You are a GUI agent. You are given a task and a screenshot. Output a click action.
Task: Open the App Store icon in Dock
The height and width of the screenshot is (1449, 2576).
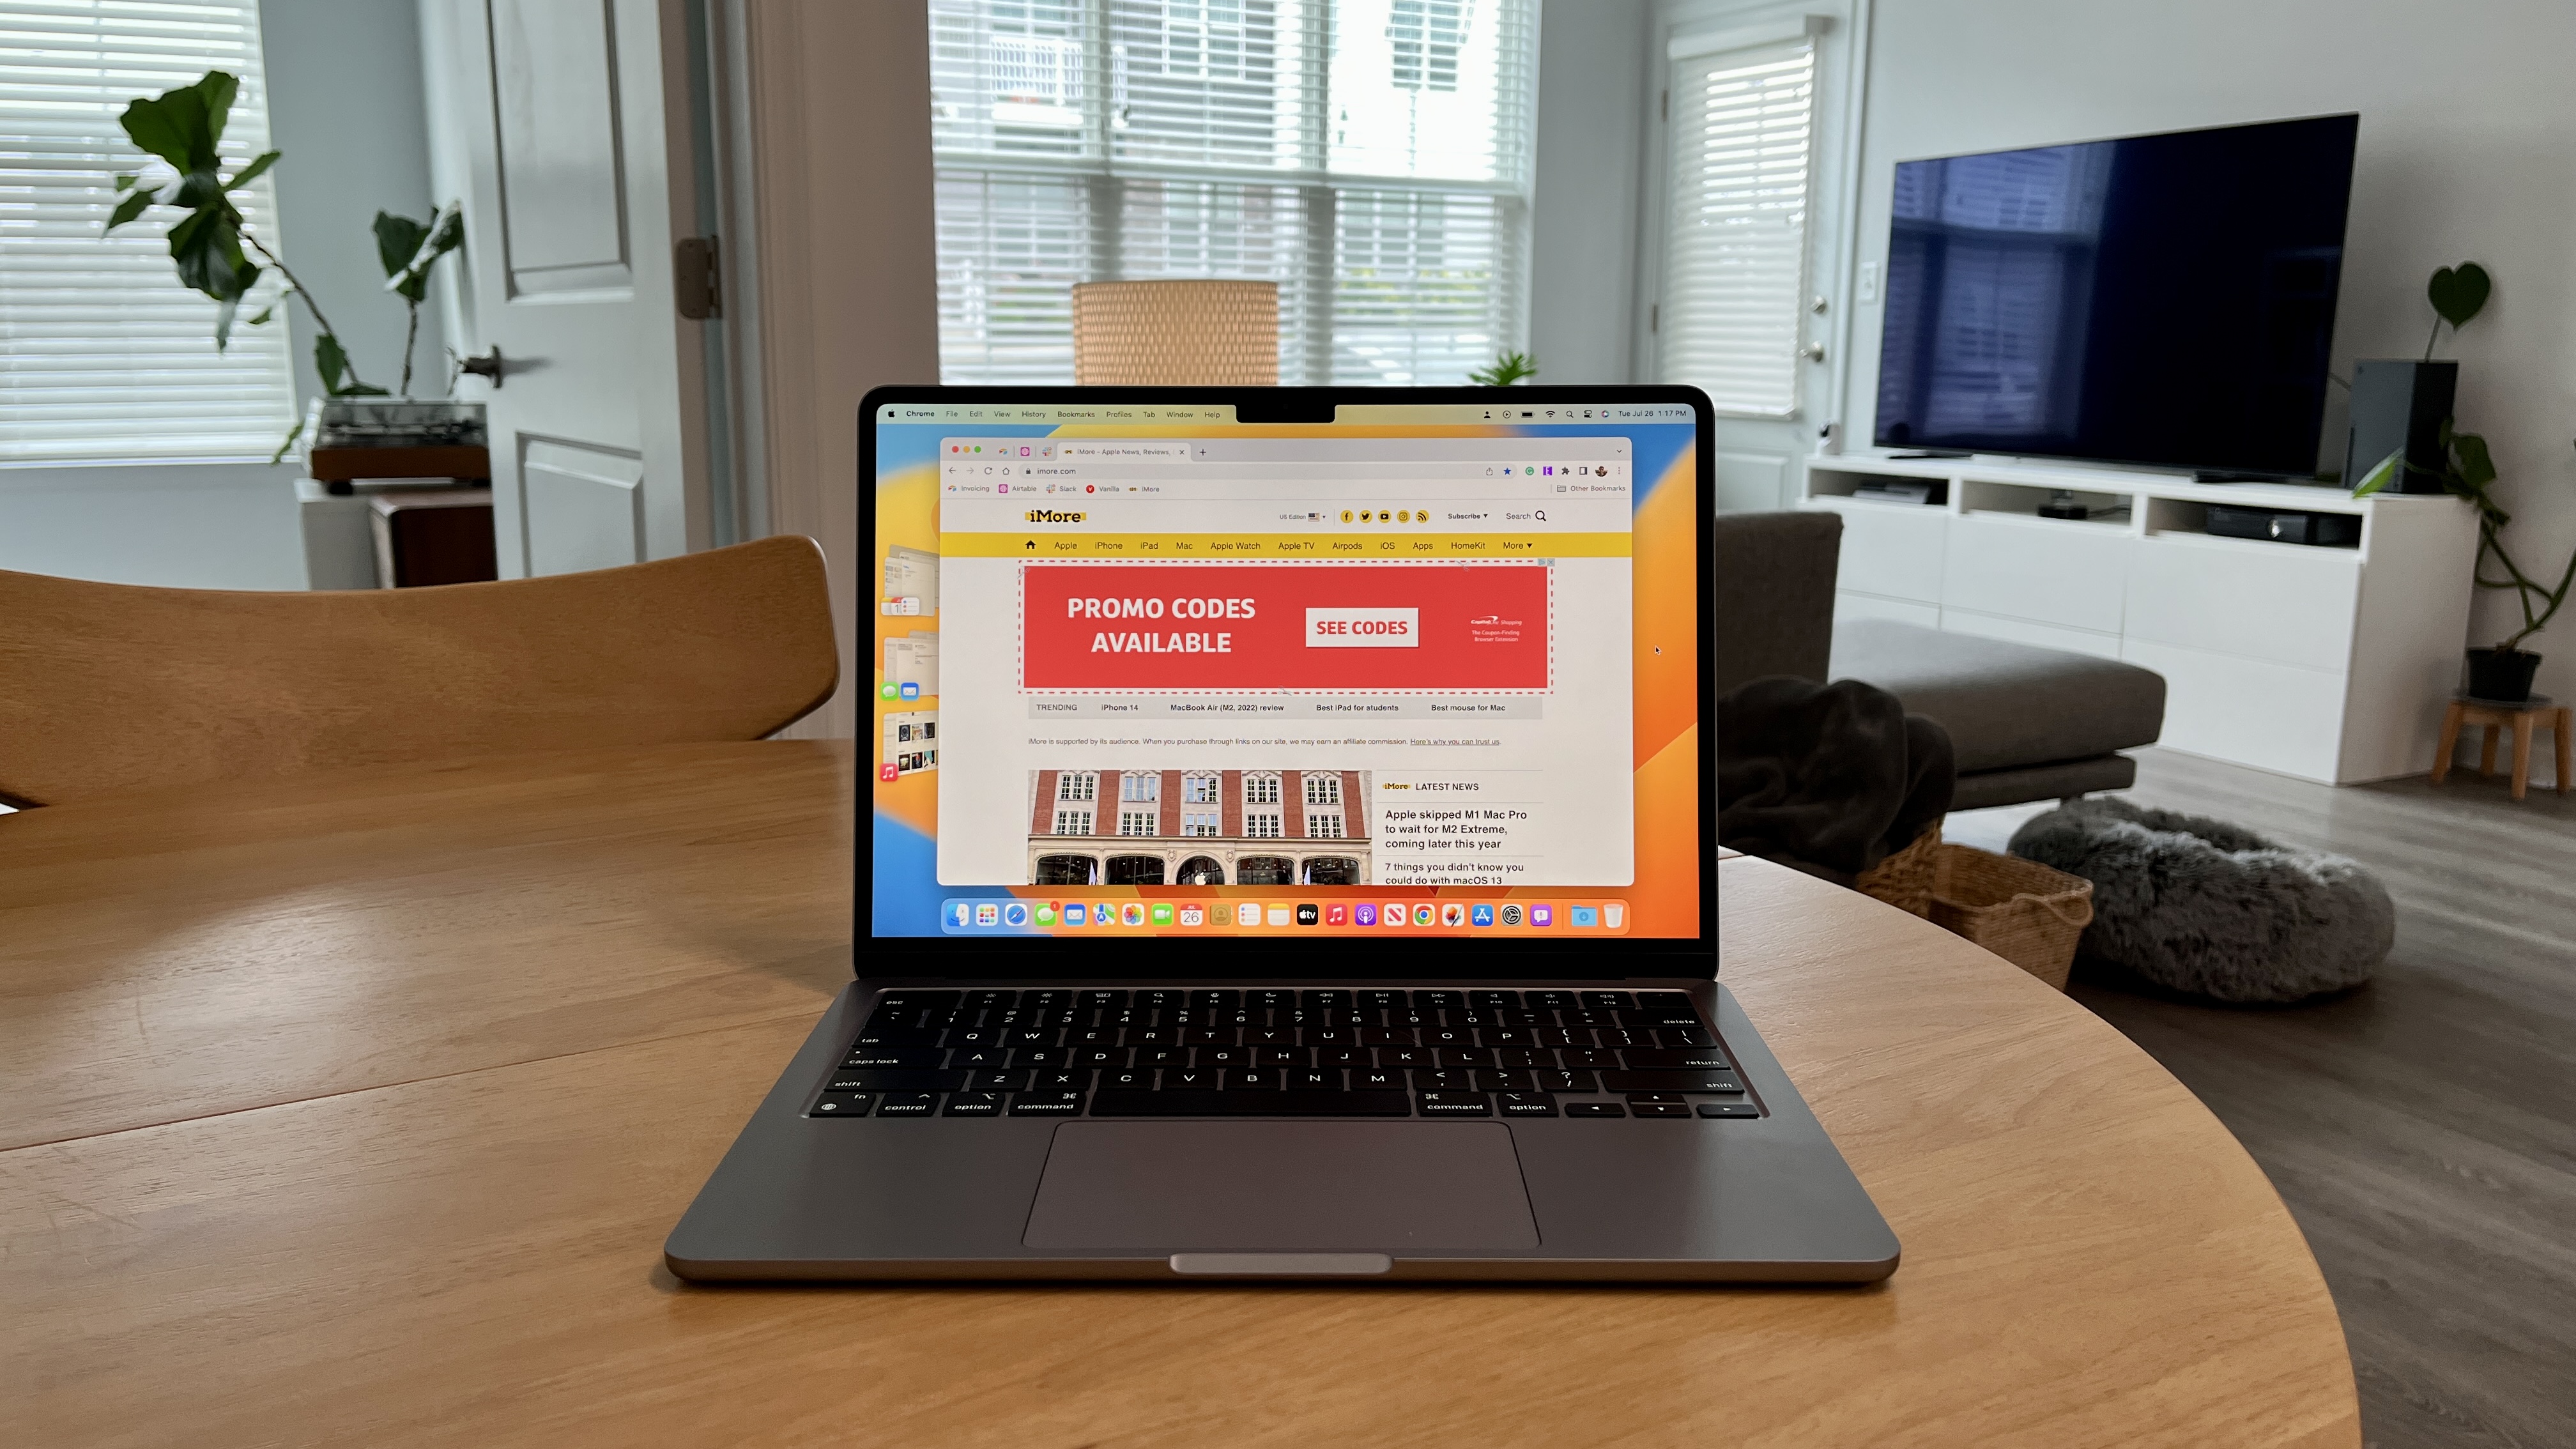[1483, 915]
